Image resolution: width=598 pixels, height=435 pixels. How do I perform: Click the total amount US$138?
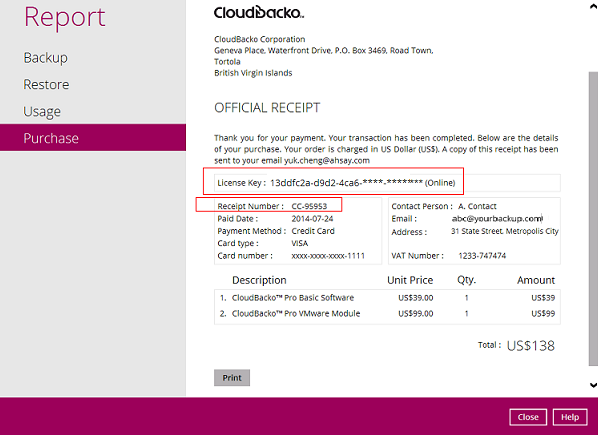[530, 345]
